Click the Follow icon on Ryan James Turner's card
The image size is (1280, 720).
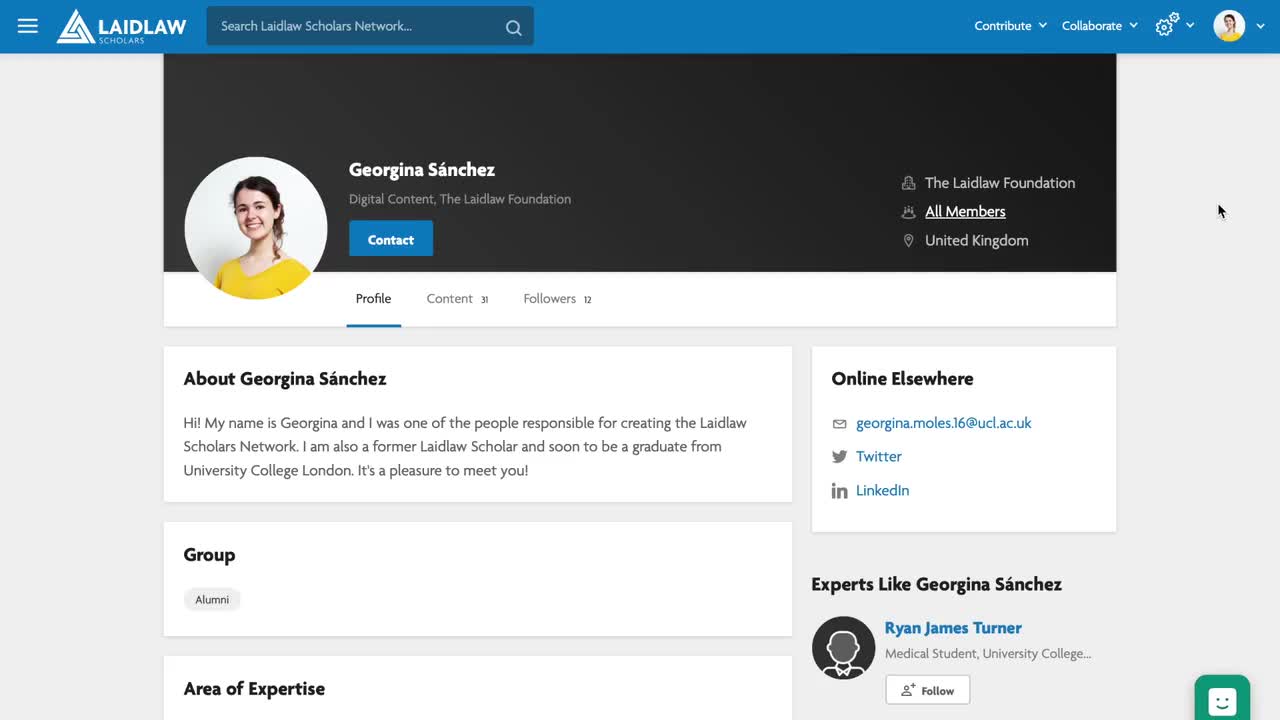[908, 690]
